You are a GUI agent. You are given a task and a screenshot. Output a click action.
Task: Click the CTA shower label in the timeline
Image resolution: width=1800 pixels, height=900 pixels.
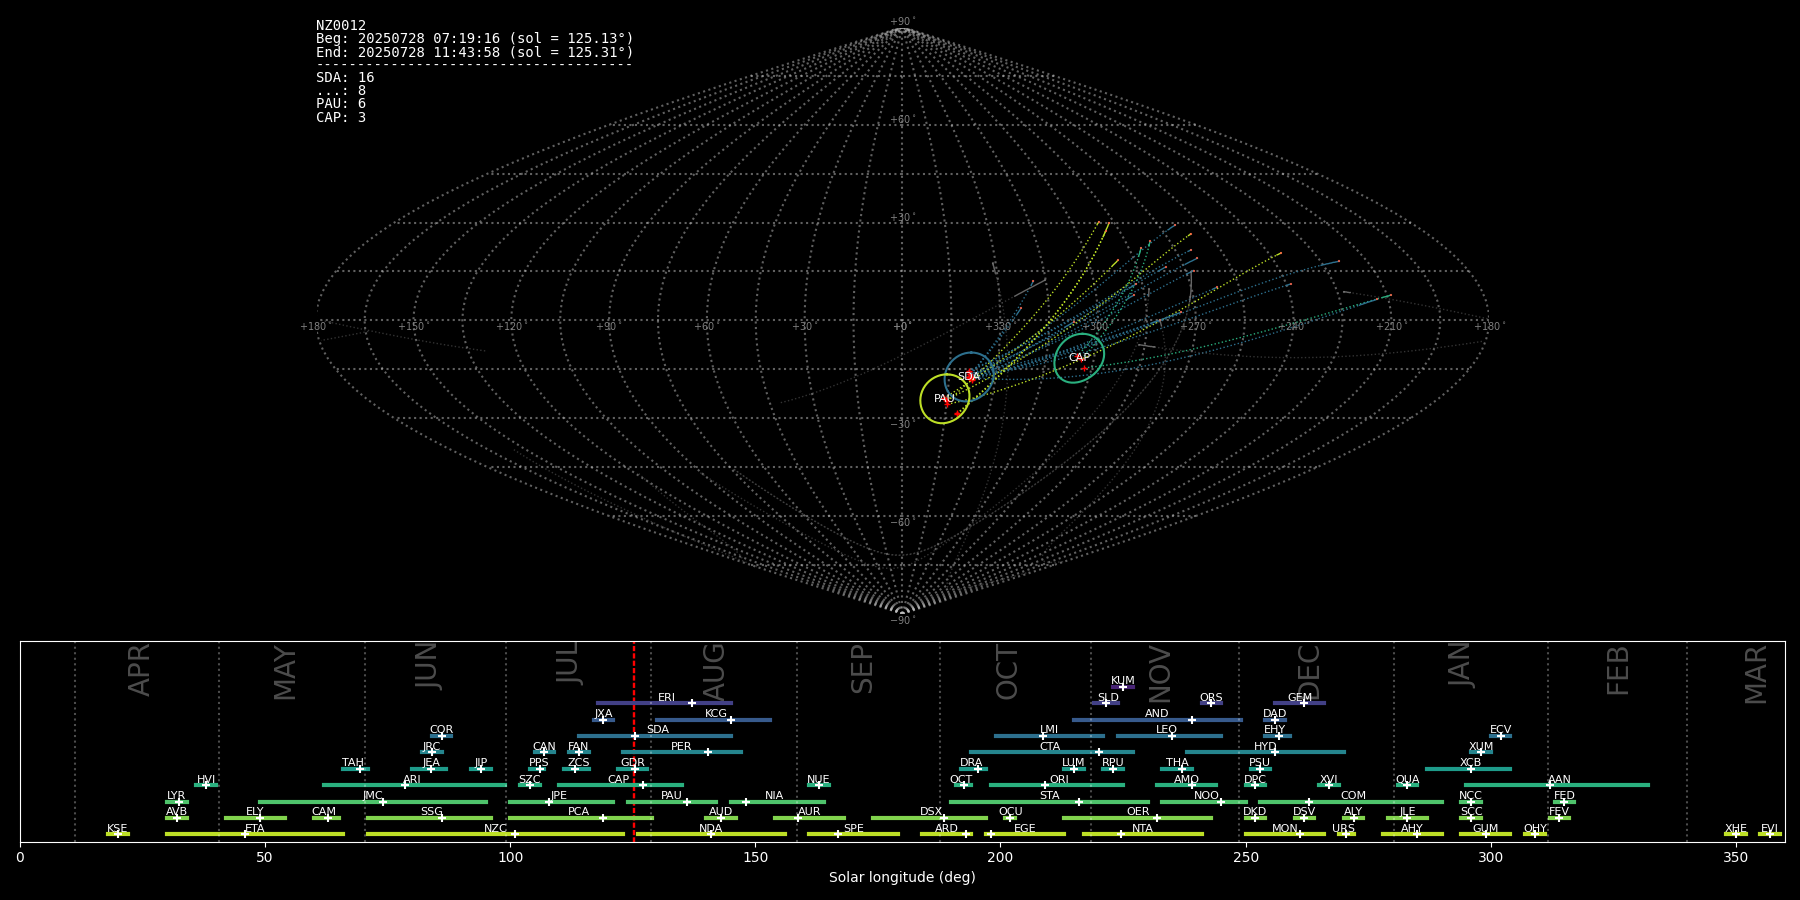click(x=1049, y=747)
